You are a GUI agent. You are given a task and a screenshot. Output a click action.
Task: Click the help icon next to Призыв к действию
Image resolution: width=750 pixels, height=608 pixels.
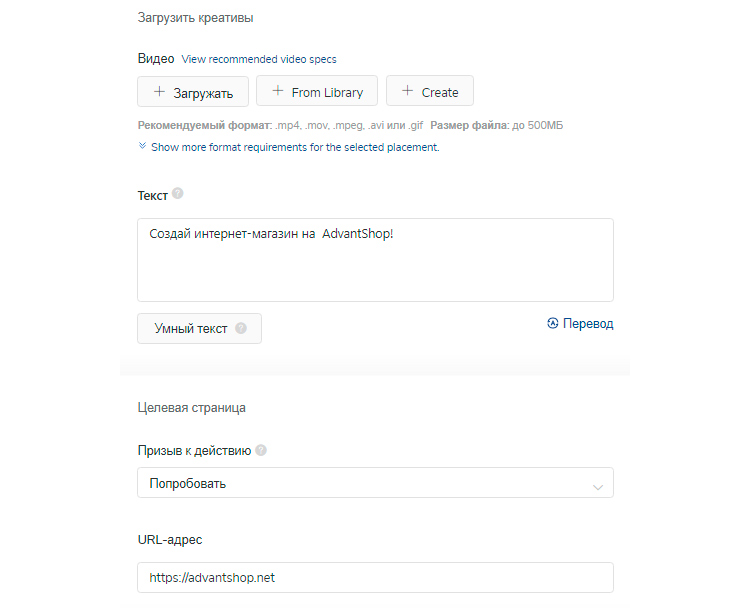click(x=261, y=450)
